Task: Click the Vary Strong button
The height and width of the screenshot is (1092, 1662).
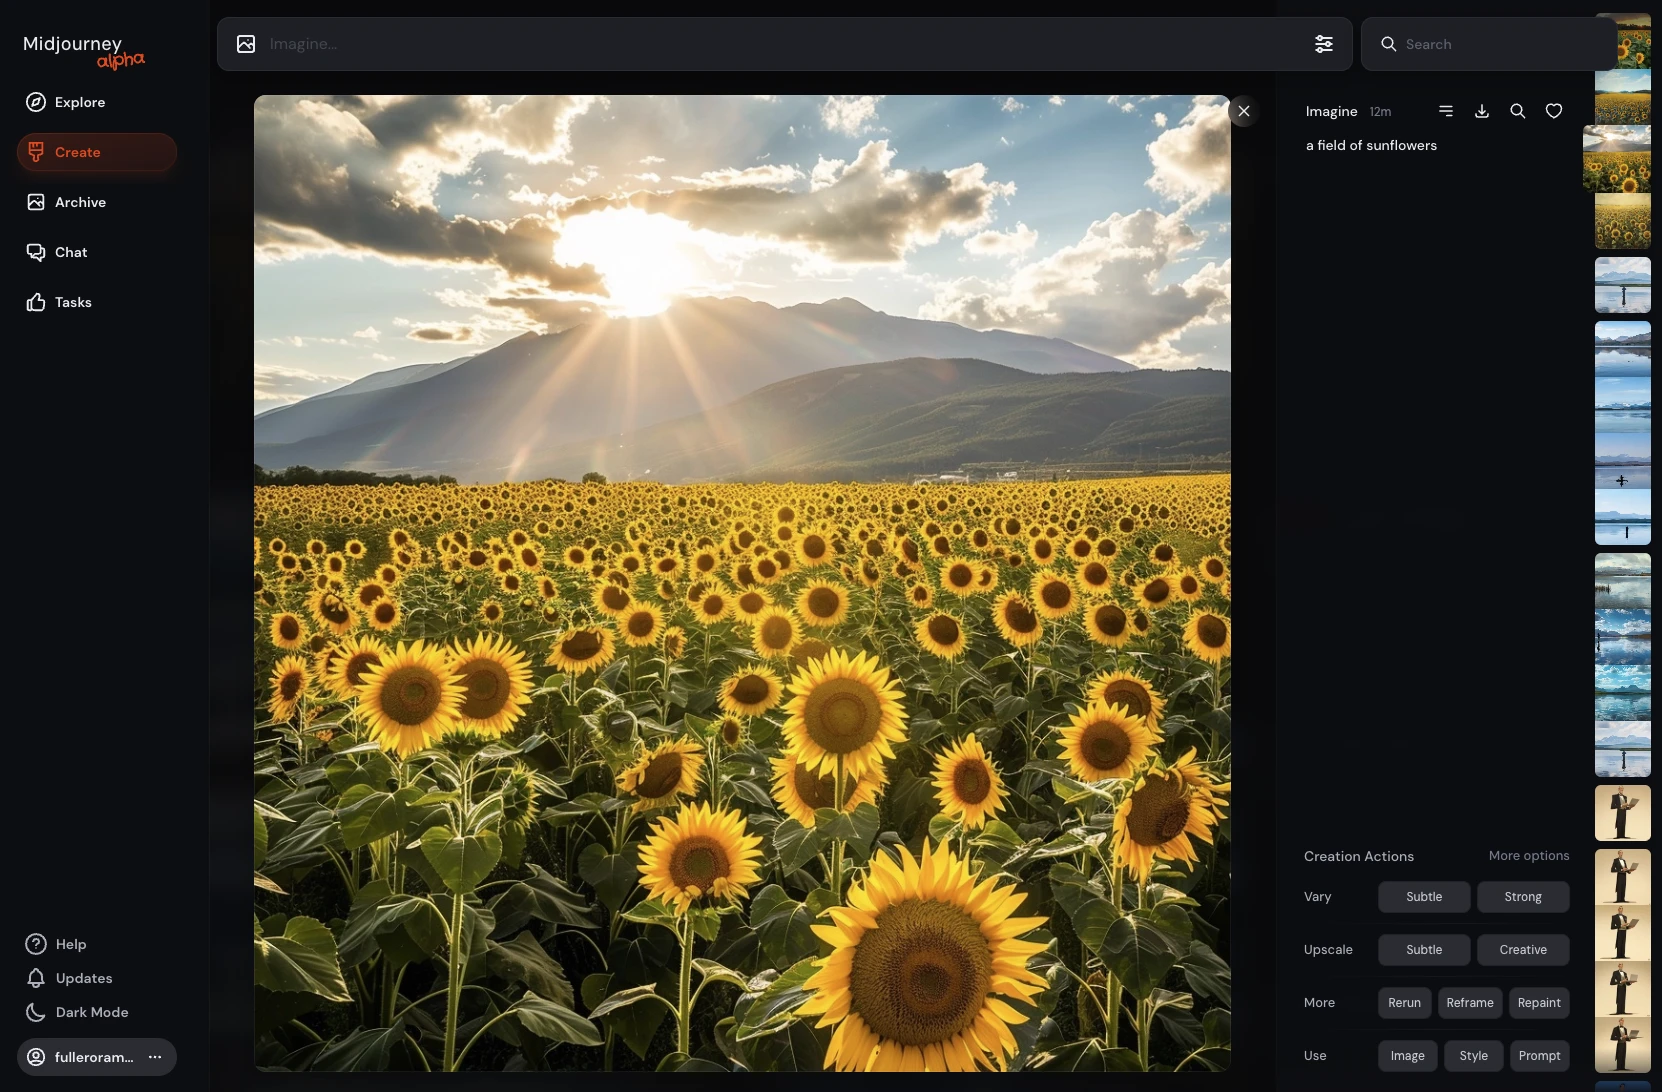Action: [x=1523, y=897]
